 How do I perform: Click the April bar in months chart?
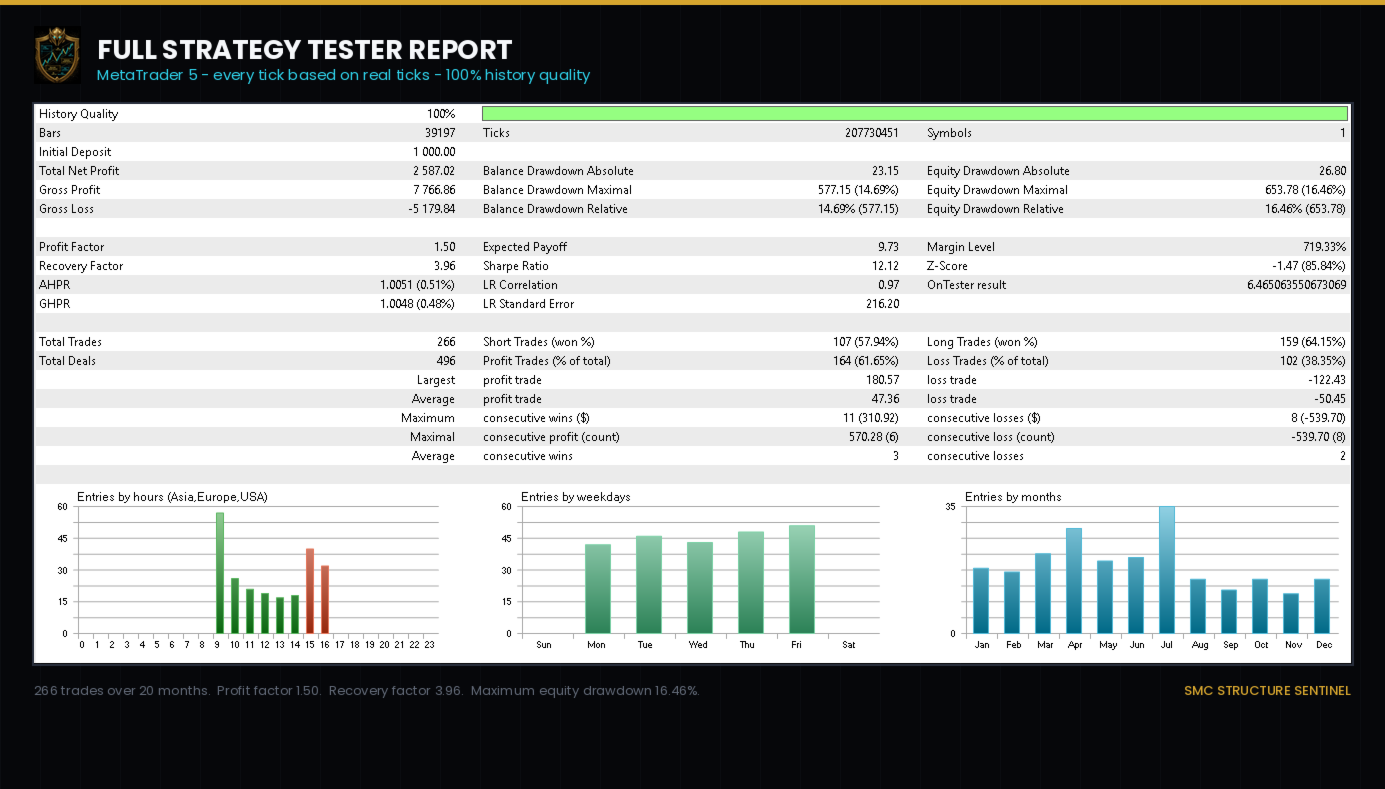[1074, 581]
